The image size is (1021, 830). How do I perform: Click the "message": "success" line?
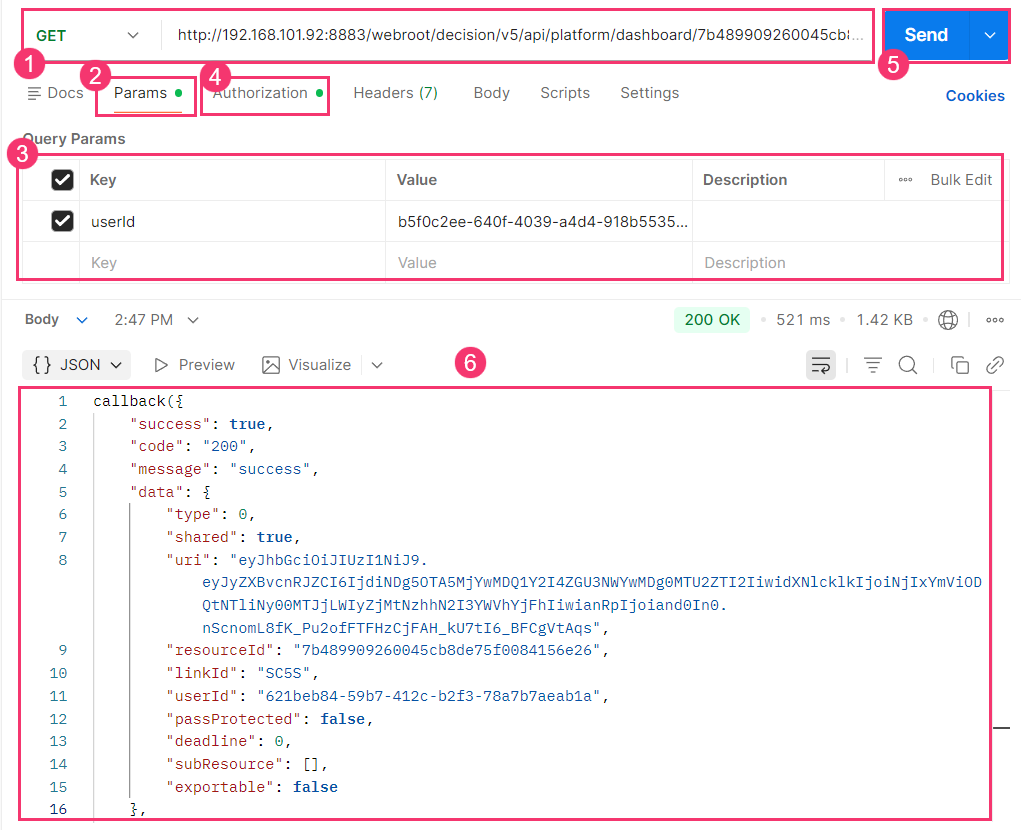coord(223,469)
